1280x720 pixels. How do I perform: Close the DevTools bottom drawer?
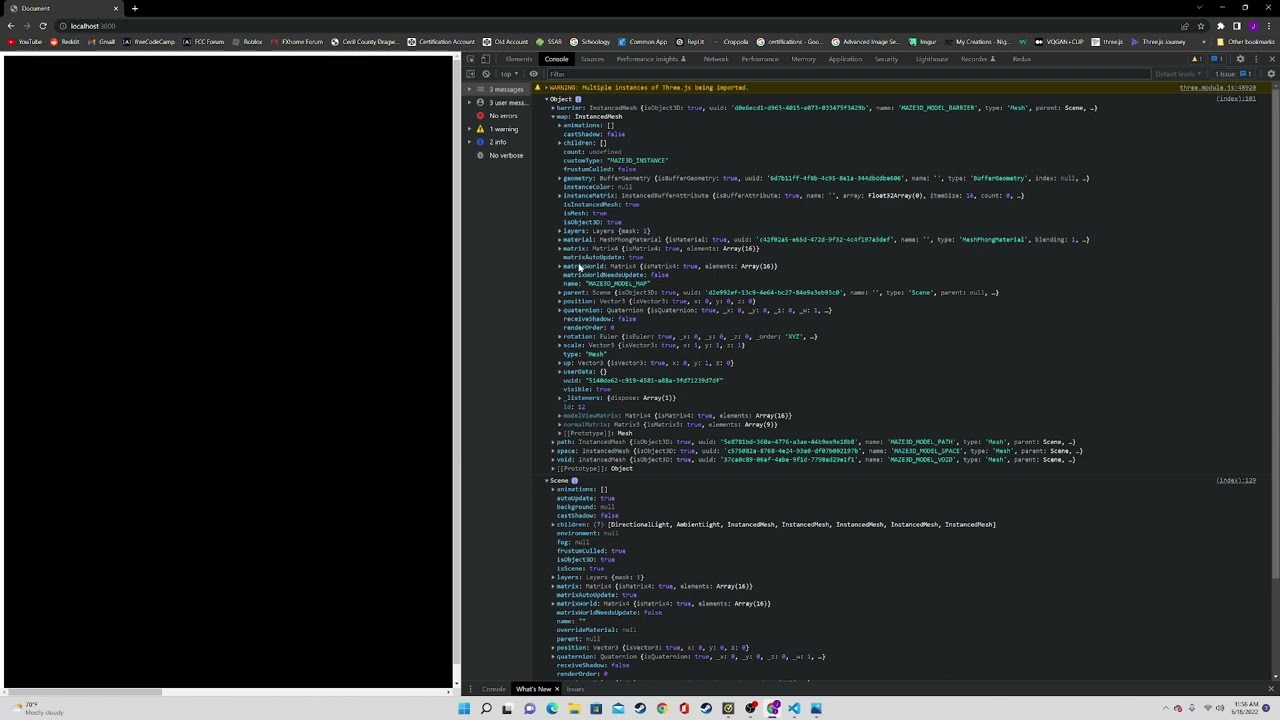click(1271, 689)
